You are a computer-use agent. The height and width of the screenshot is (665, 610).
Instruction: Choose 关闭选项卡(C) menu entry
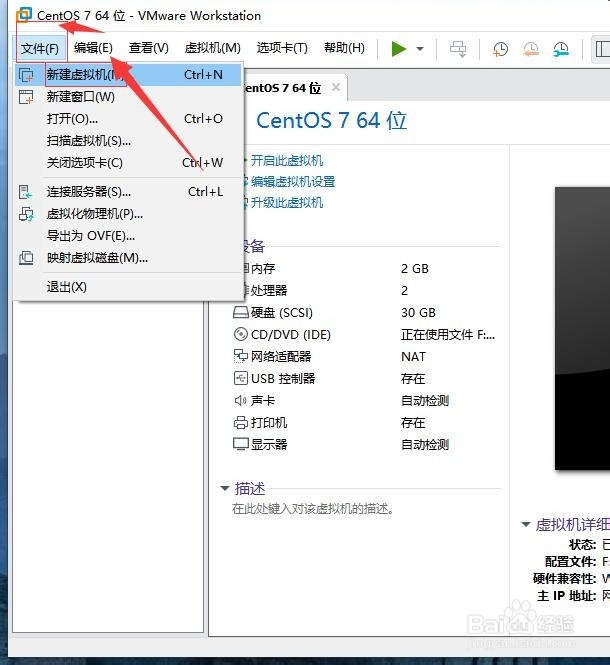(128, 163)
